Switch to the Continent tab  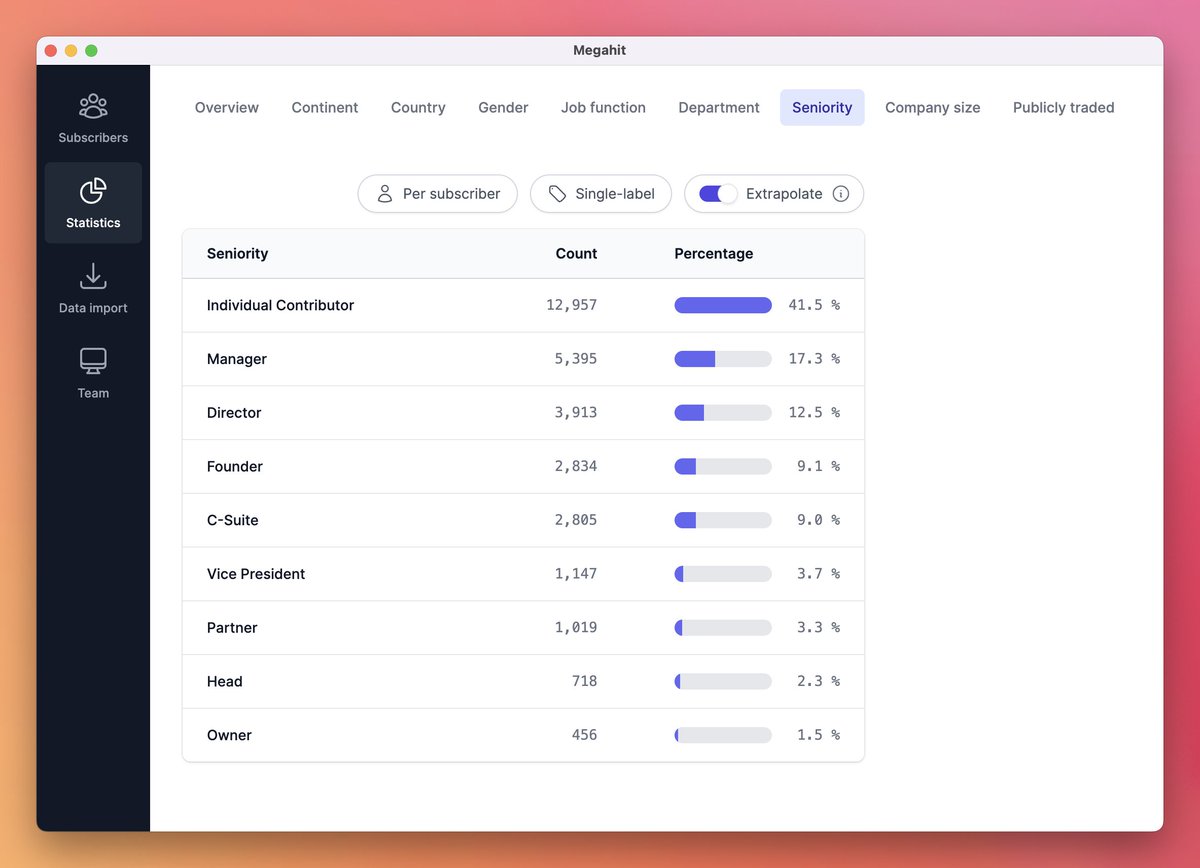325,107
